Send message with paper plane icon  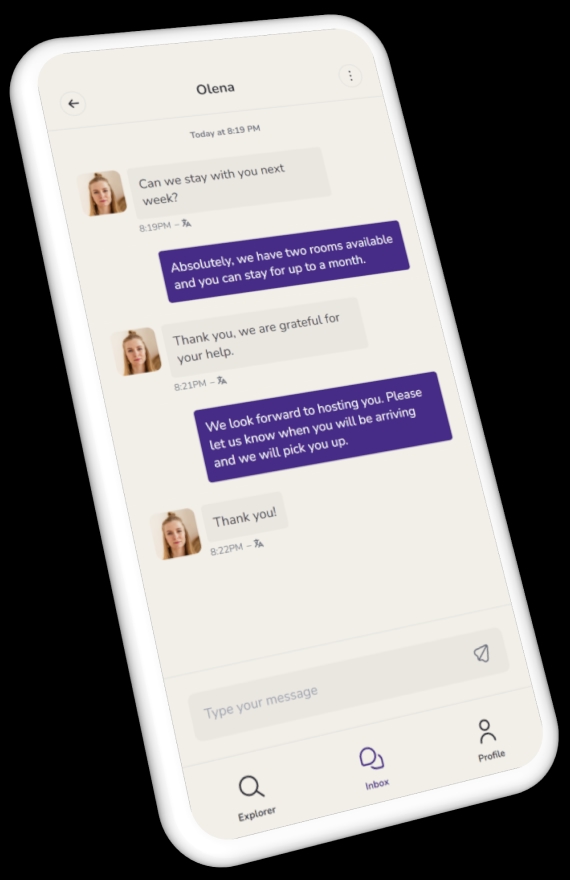481,653
